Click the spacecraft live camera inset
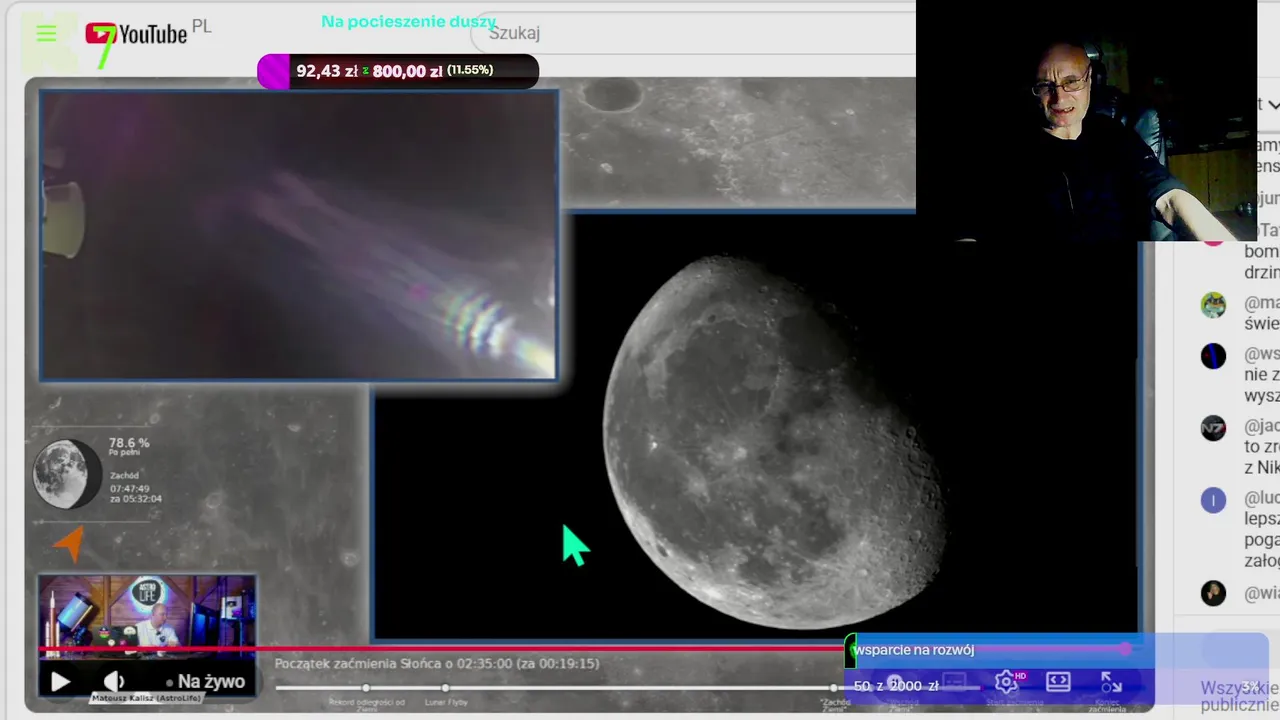The height and width of the screenshot is (720, 1280). tap(298, 235)
